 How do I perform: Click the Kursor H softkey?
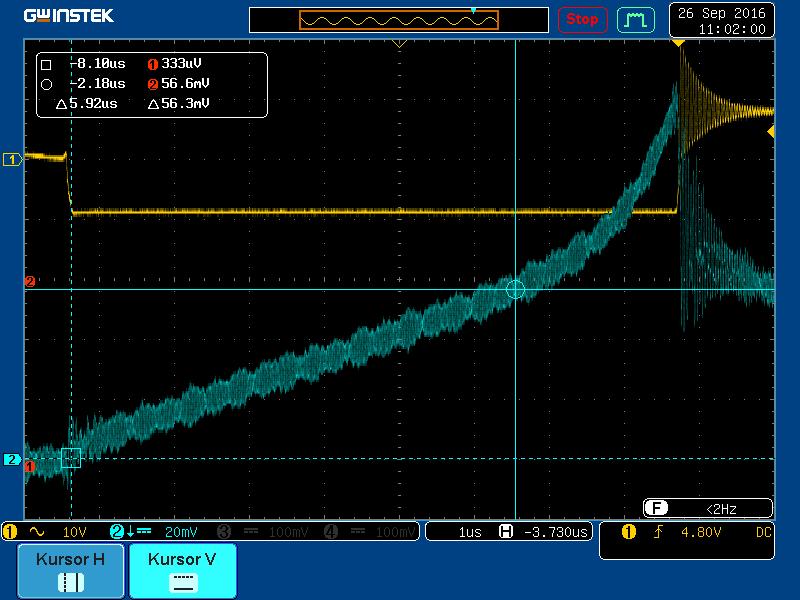tap(70, 570)
